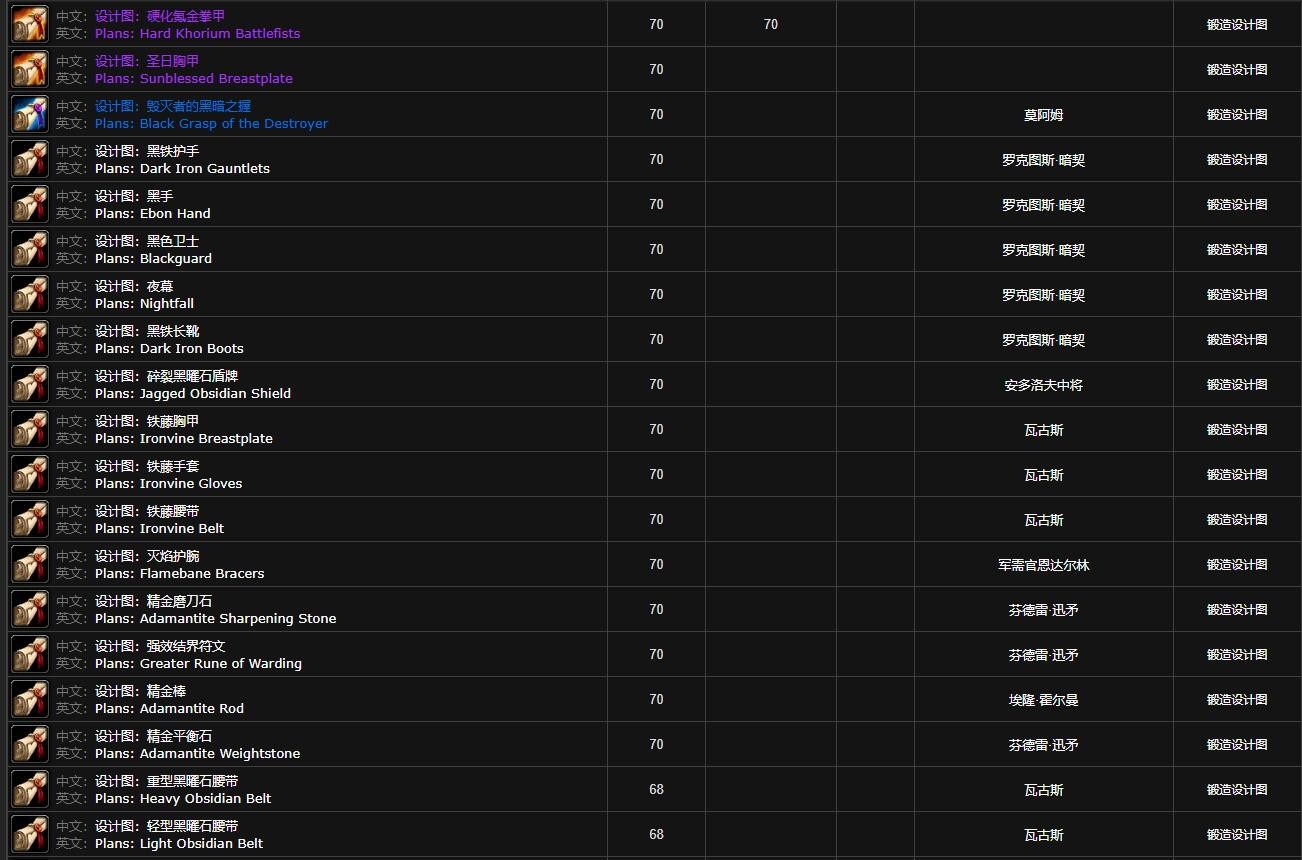Viewport: 1302px width, 860px height.
Task: Click 锻造设计图 category in Adamantite Weightstone row
Action: tap(1236, 744)
